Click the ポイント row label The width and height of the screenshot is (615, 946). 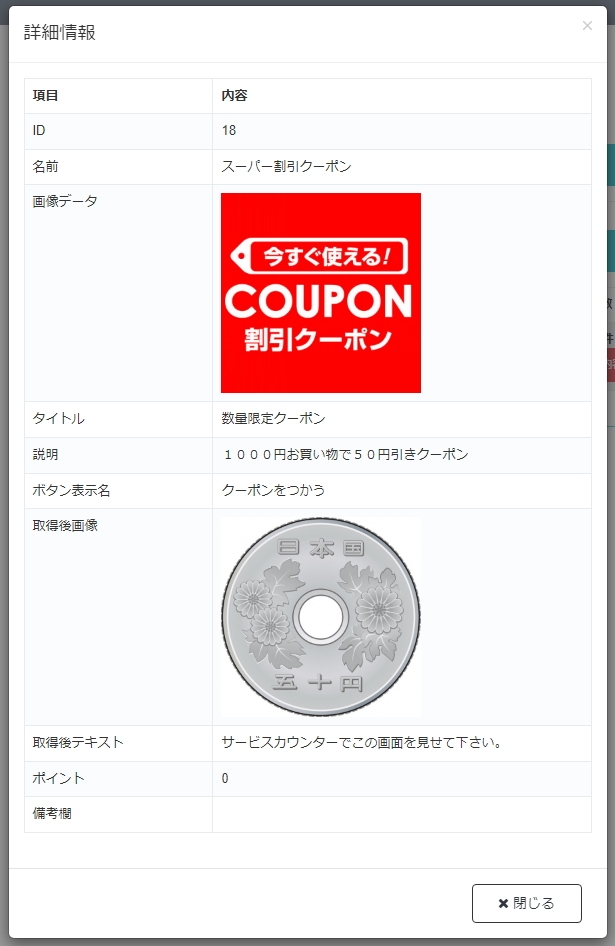tap(59, 778)
